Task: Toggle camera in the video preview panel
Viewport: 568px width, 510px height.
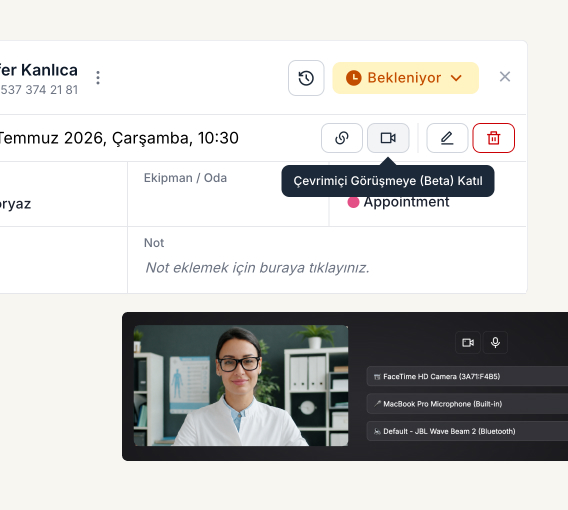Action: pyautogui.click(x=468, y=342)
